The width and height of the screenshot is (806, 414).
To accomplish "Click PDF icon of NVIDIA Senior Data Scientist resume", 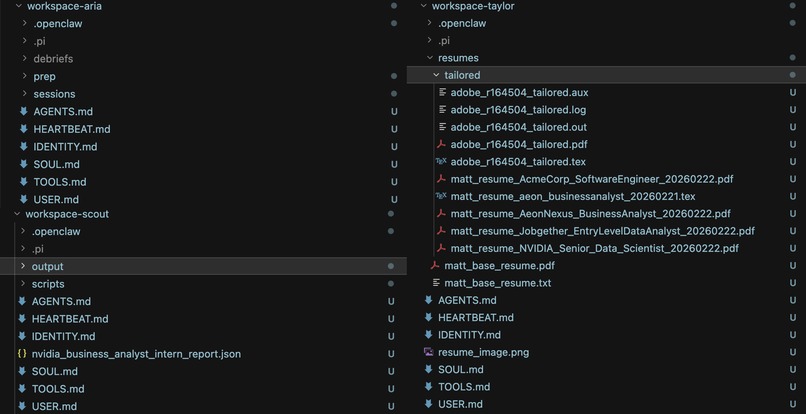I will pyautogui.click(x=441, y=248).
